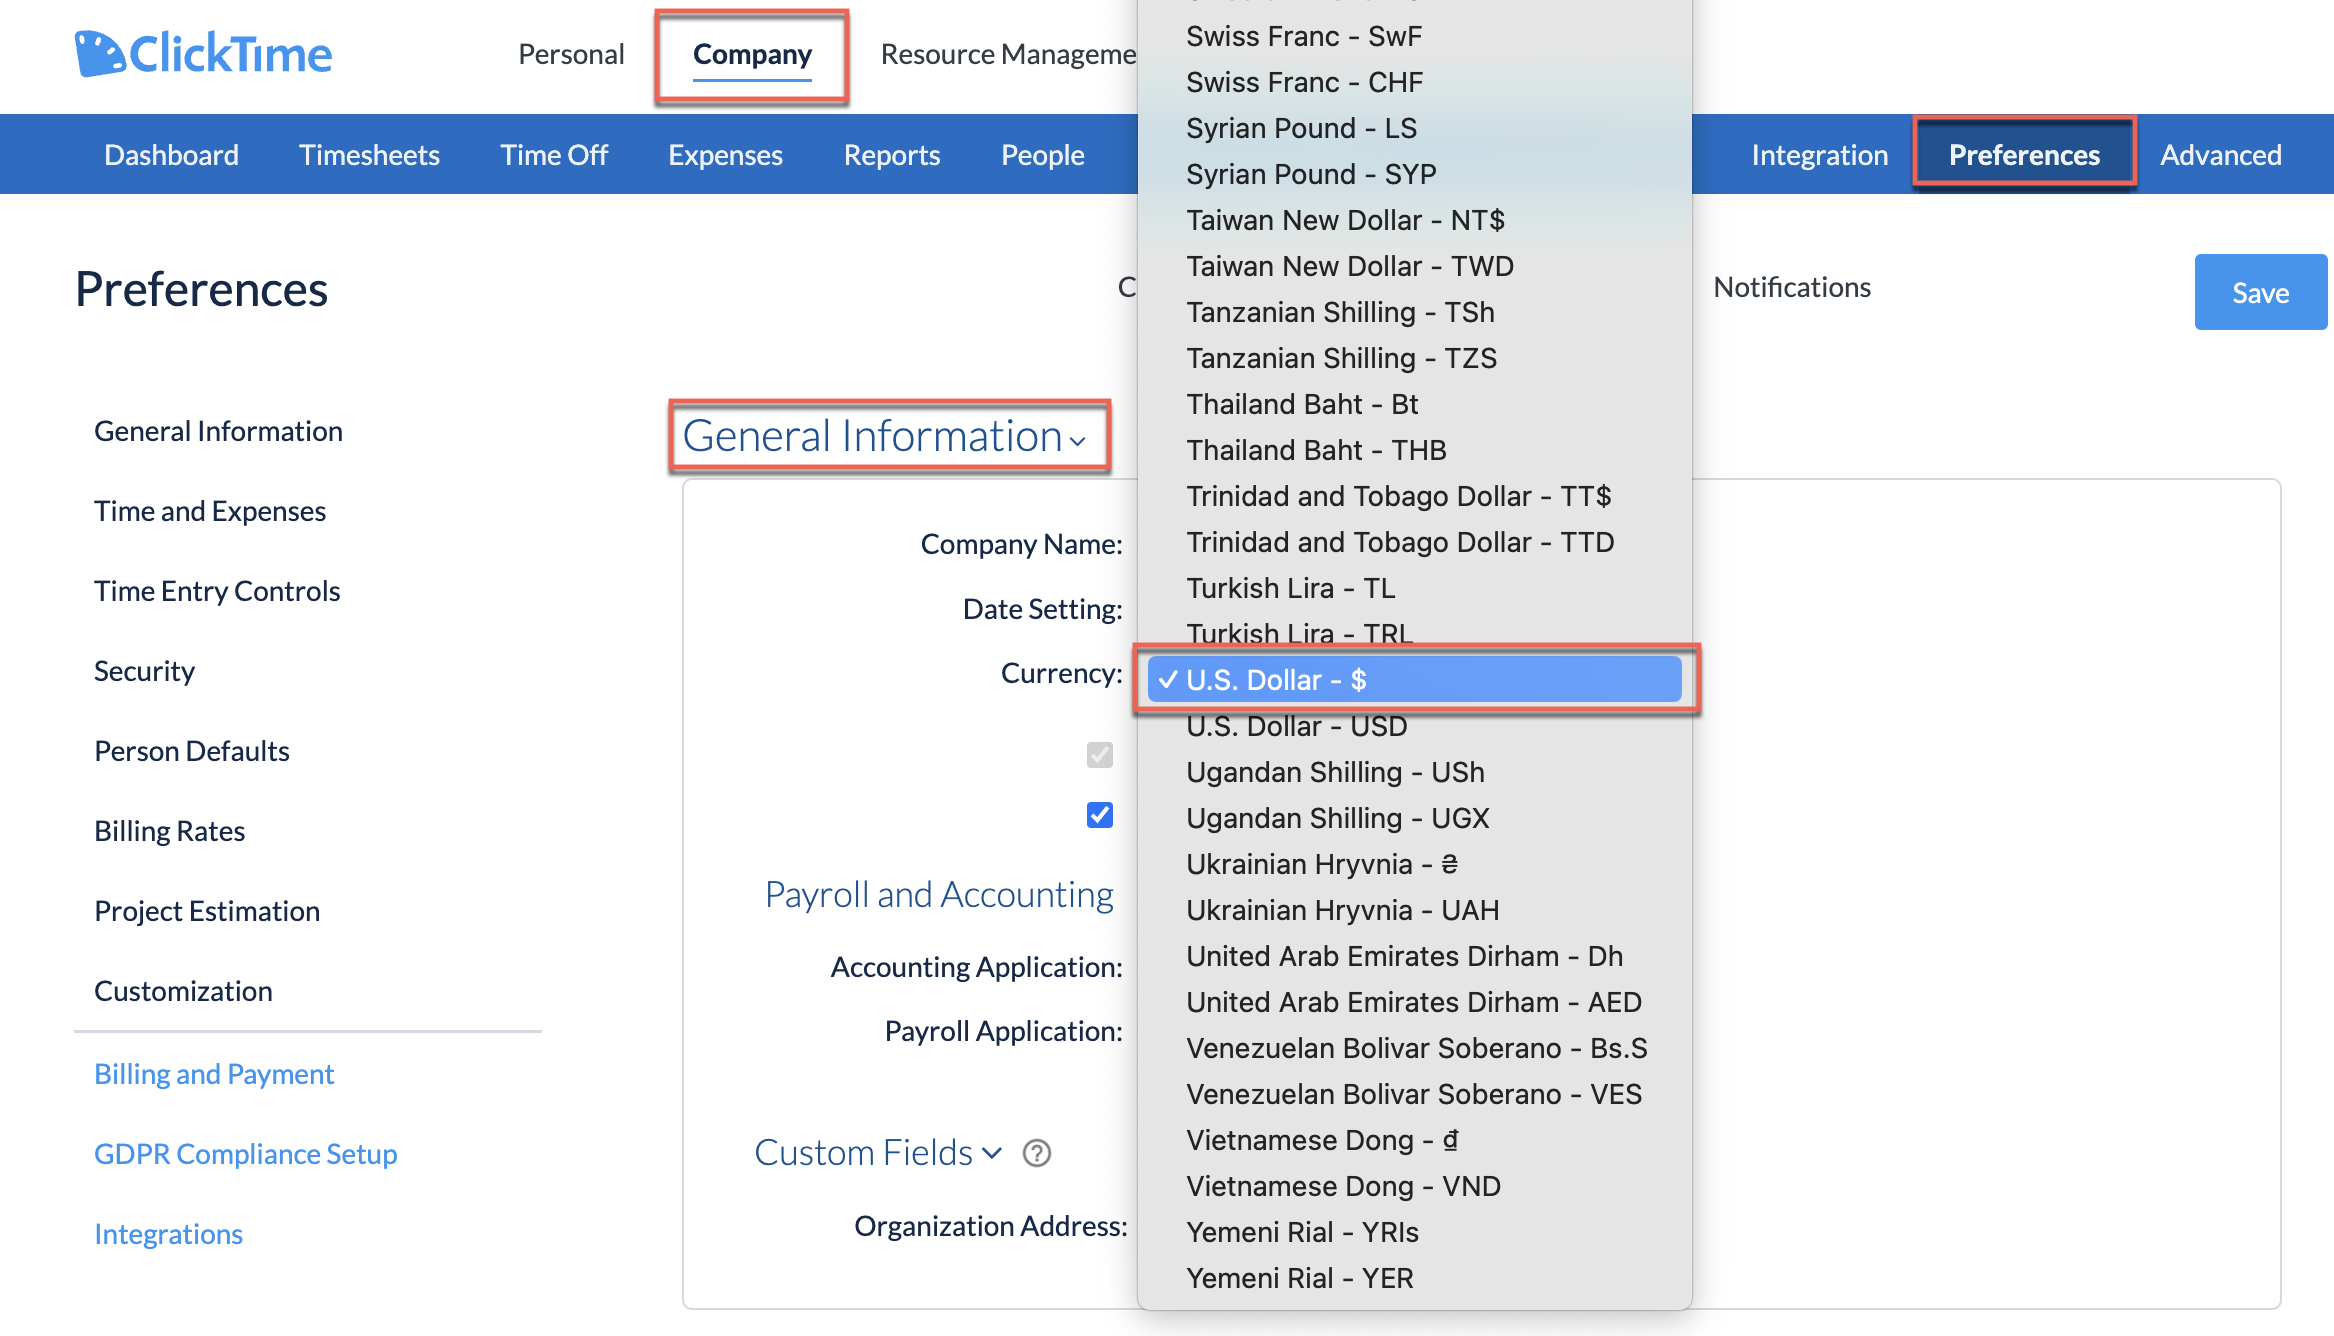Screen dimensions: 2334x1336
Task: Open GDPR Compliance Setup link
Action: (246, 1154)
